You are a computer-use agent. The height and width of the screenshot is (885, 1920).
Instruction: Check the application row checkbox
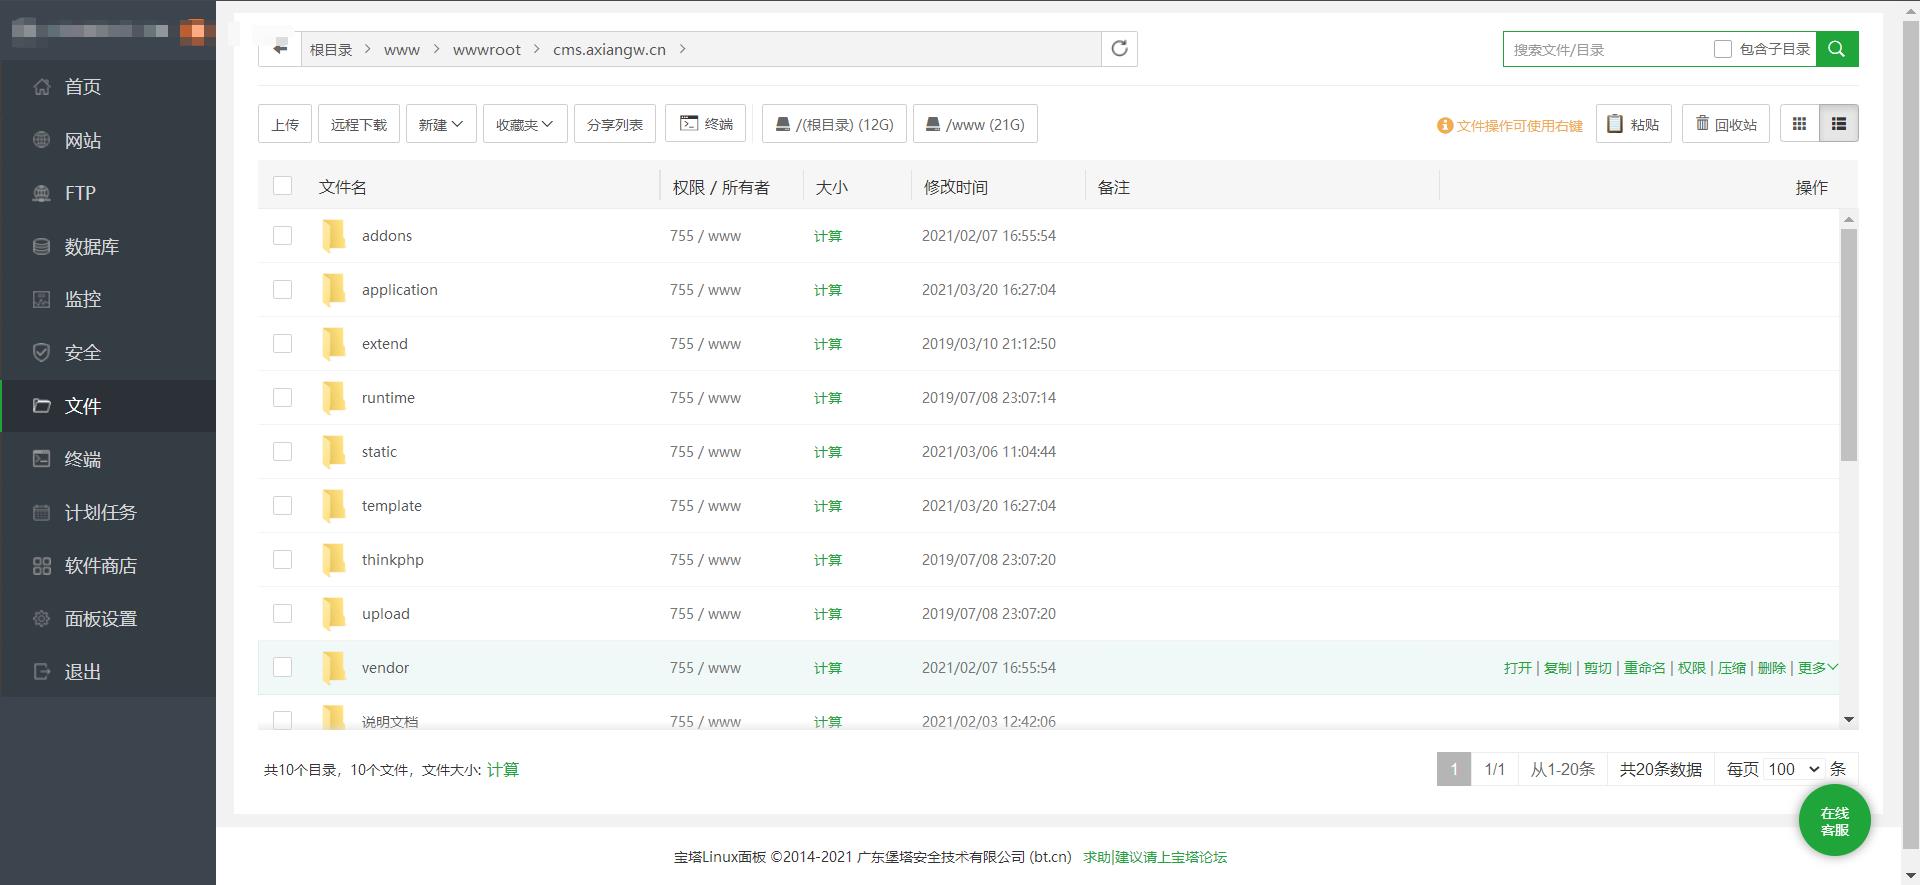[283, 290]
